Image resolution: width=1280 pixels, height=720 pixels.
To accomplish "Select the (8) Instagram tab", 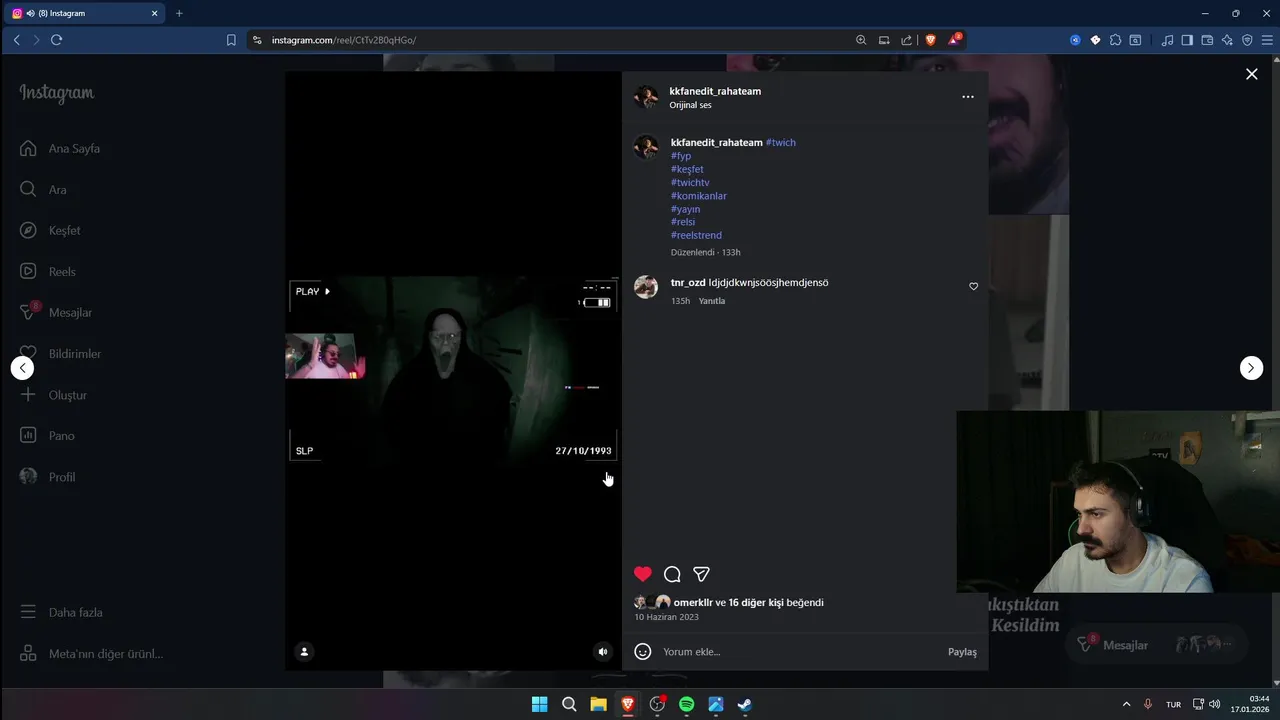I will pos(85,13).
